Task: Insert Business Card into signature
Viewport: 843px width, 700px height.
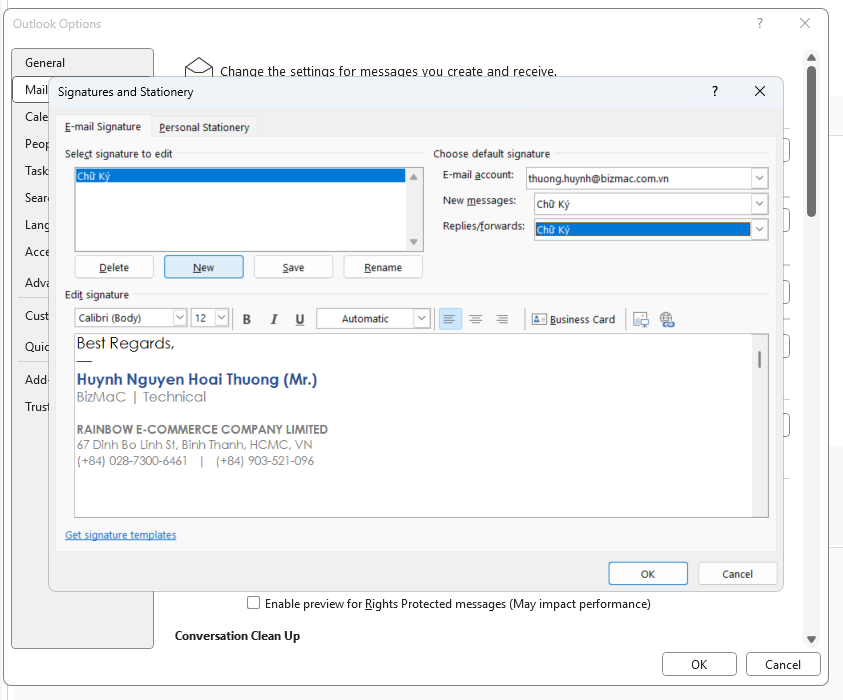Action: point(574,319)
